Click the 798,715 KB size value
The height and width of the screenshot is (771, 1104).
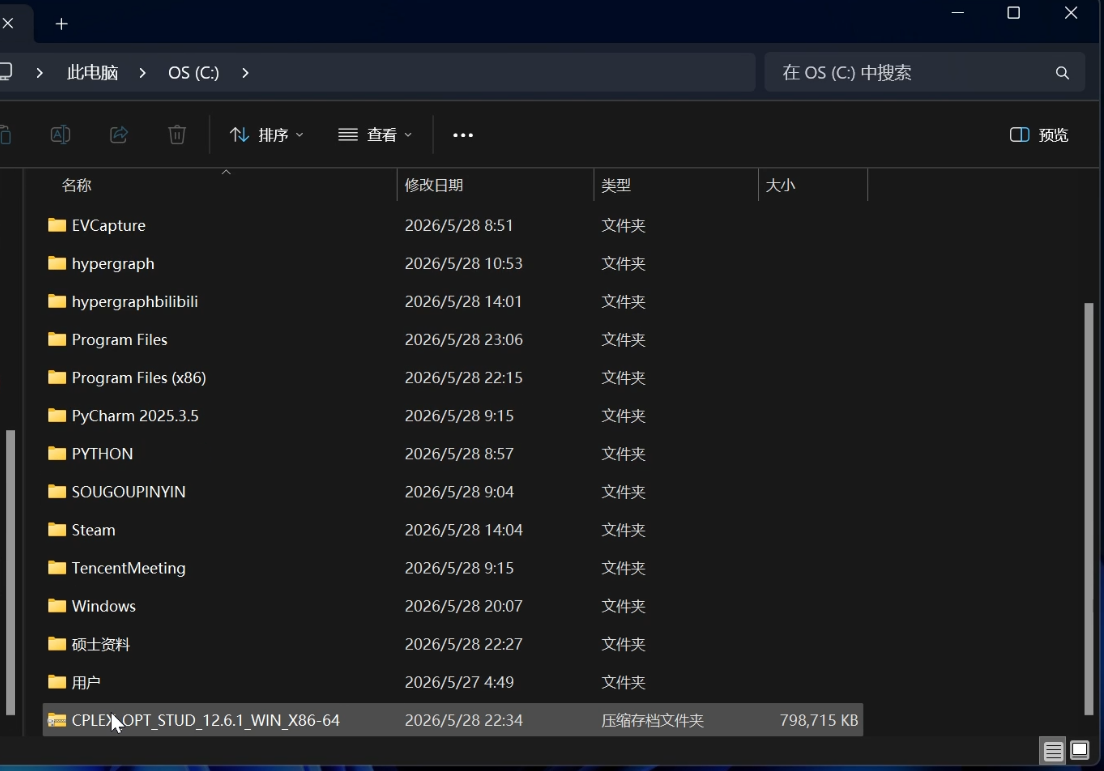click(x=818, y=720)
